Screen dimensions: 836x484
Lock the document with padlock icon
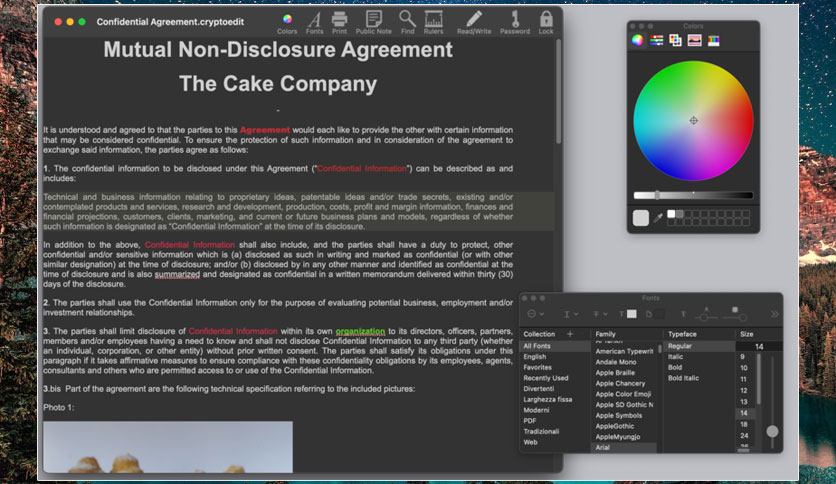tap(546, 23)
